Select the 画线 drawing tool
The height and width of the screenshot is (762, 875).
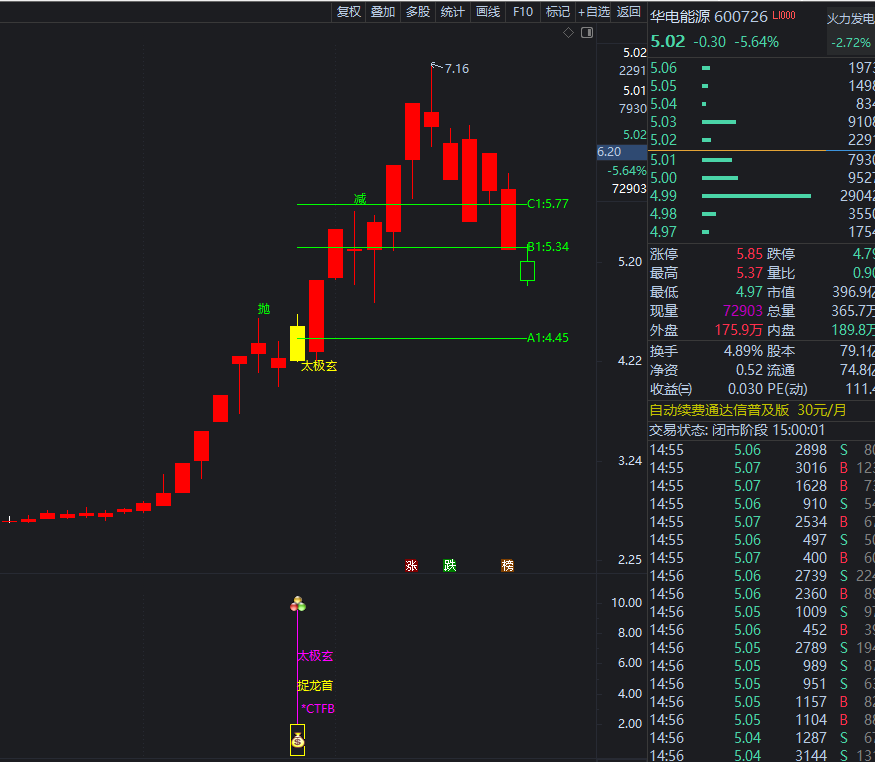488,12
